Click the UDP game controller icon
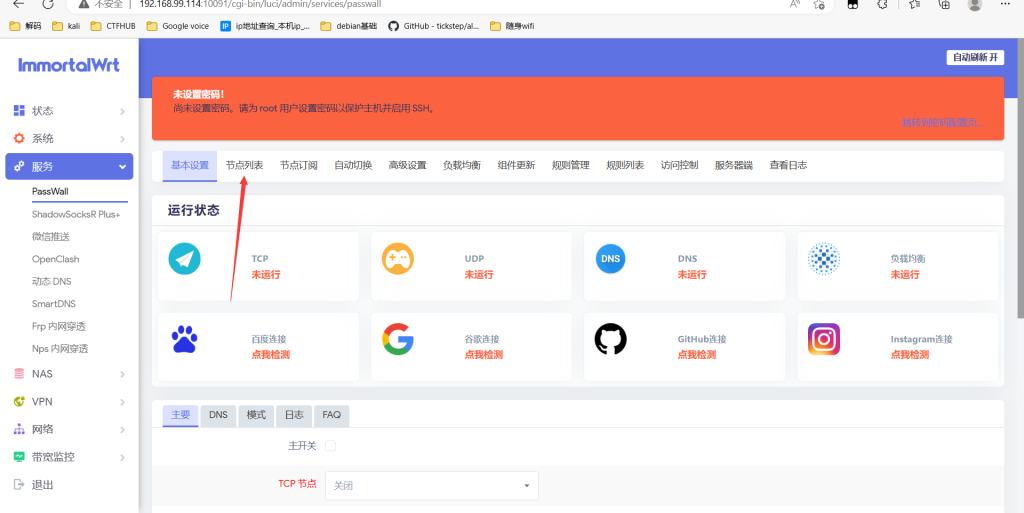The width and height of the screenshot is (1024, 513). (397, 259)
